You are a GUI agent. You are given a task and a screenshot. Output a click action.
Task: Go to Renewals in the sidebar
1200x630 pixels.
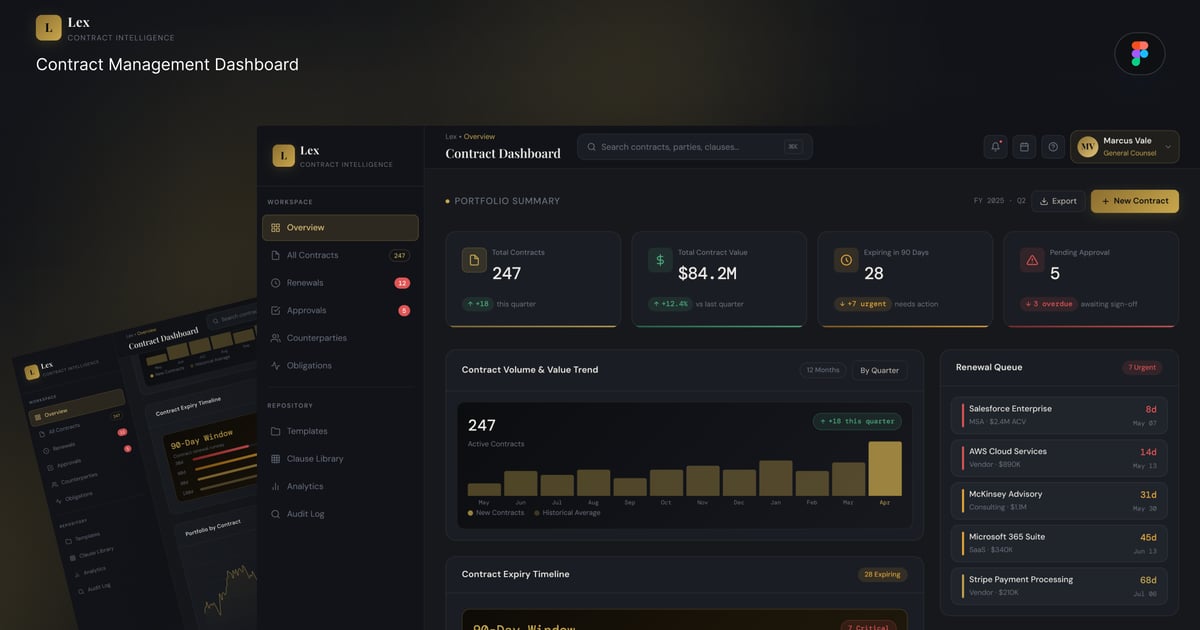coord(340,283)
